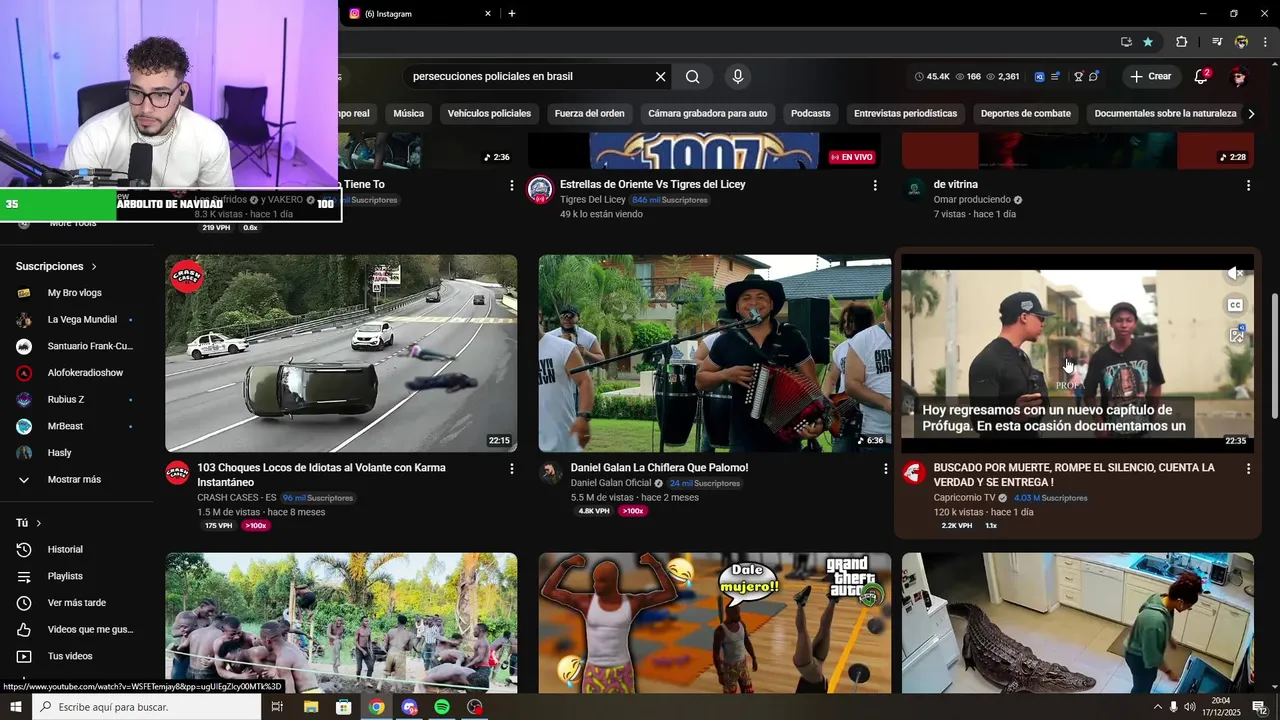Switch to the Instagram browser tab

[x=420, y=14]
